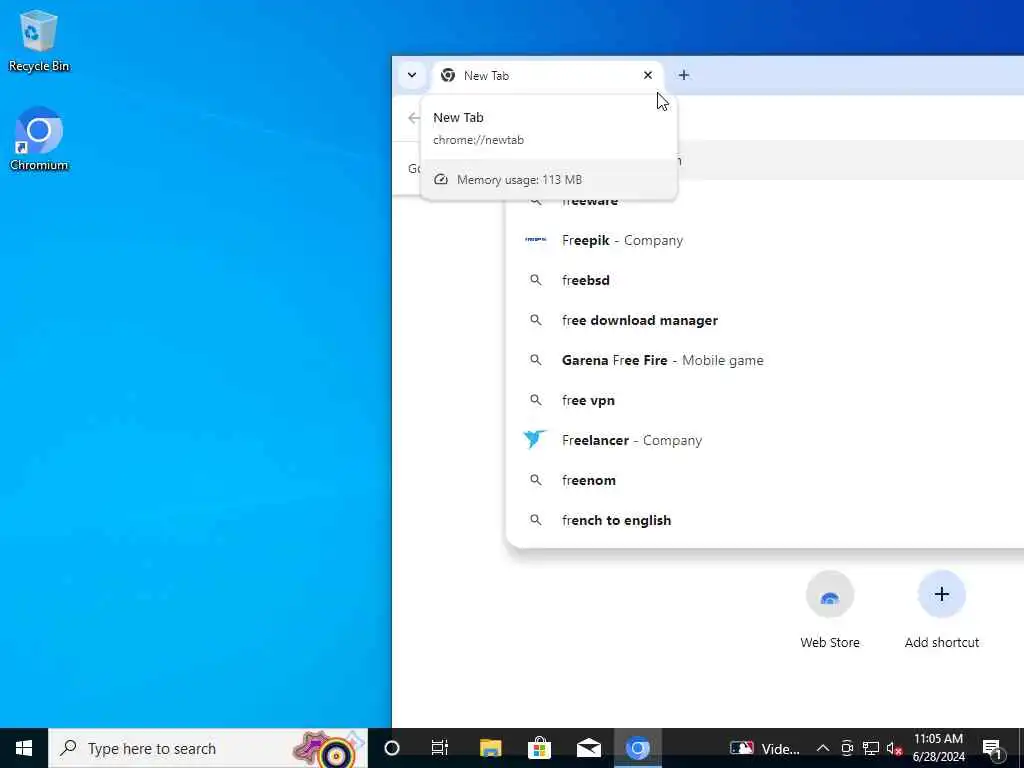Select the Chromium desktop shortcut
Viewport: 1024px width, 768px height.
click(39, 139)
